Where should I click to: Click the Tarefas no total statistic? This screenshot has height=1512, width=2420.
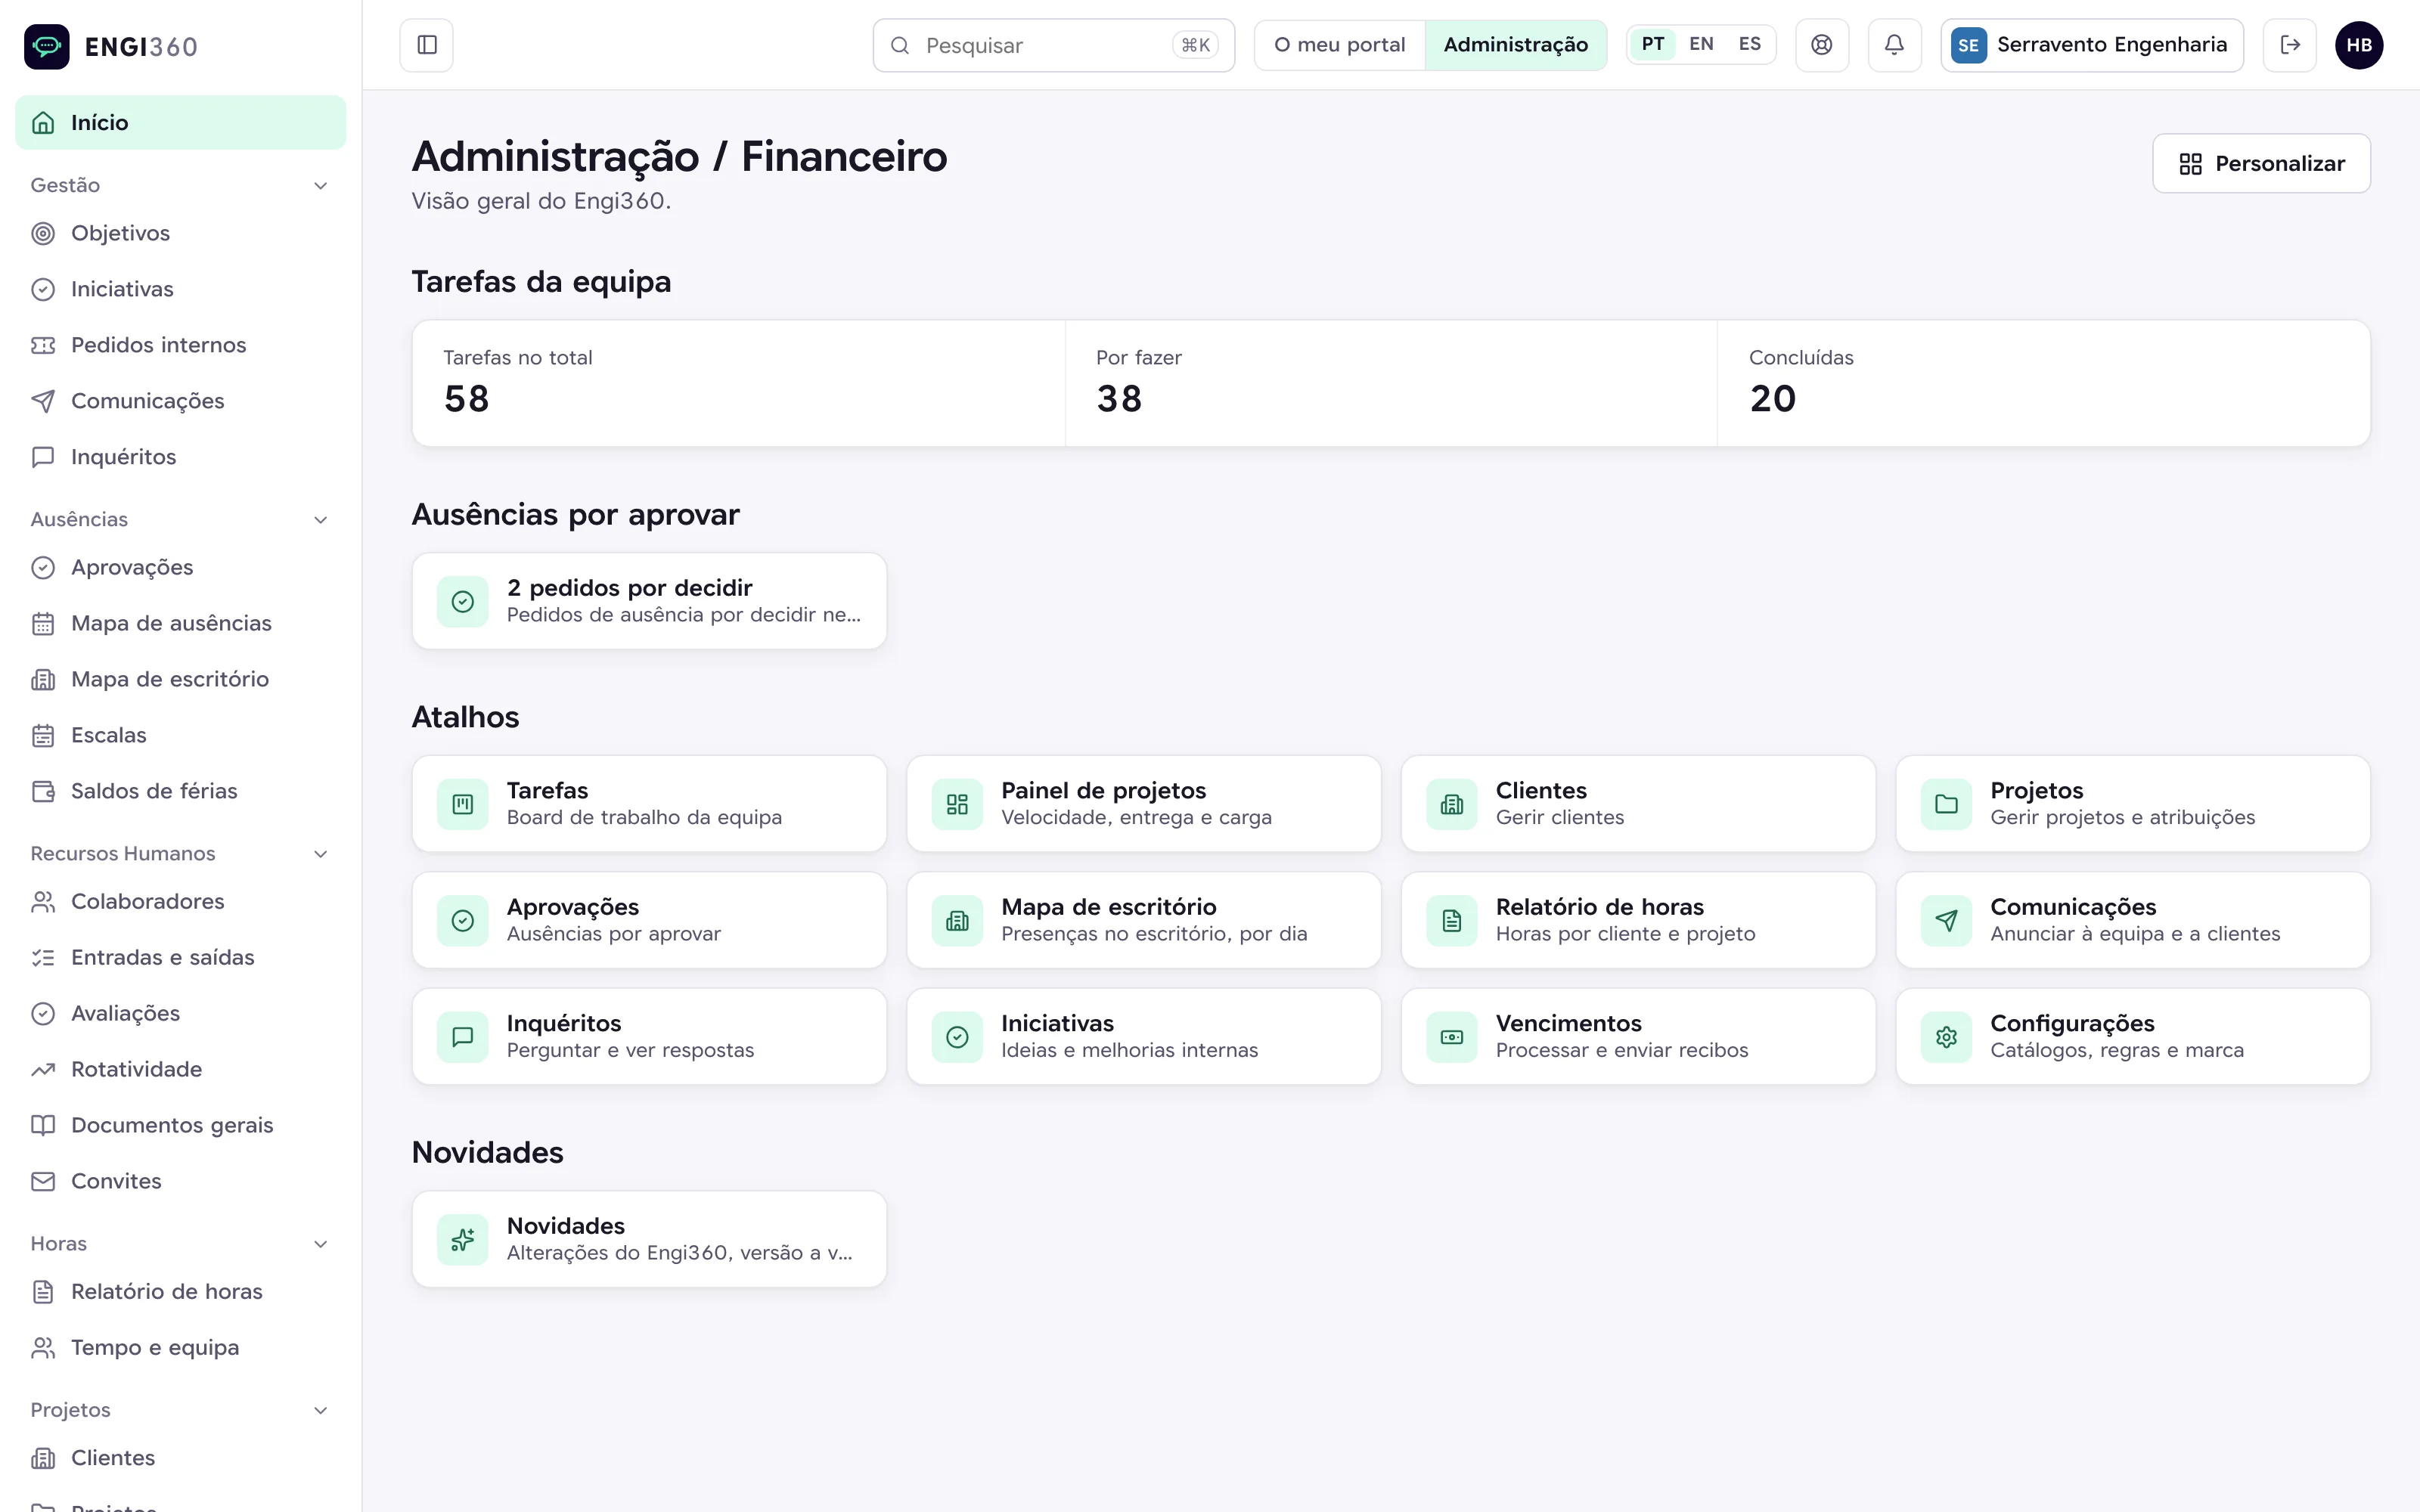pyautogui.click(x=739, y=383)
